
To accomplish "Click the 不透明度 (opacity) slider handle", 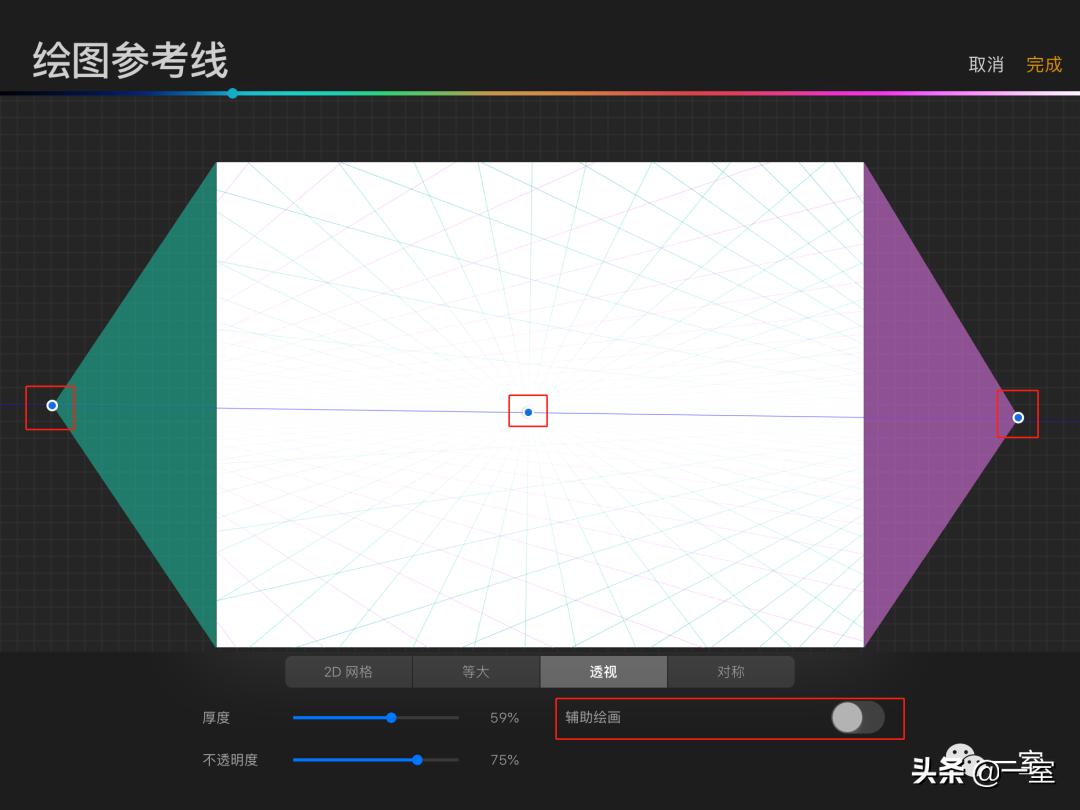I will pos(416,760).
